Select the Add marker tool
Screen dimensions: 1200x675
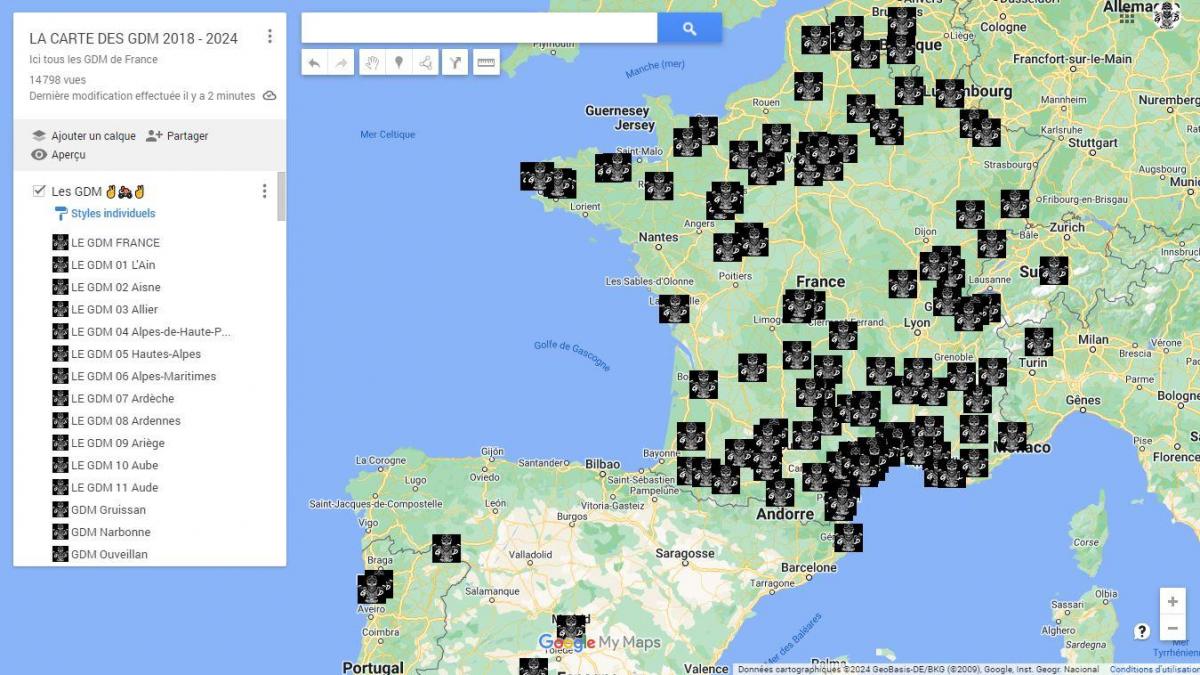pos(398,62)
